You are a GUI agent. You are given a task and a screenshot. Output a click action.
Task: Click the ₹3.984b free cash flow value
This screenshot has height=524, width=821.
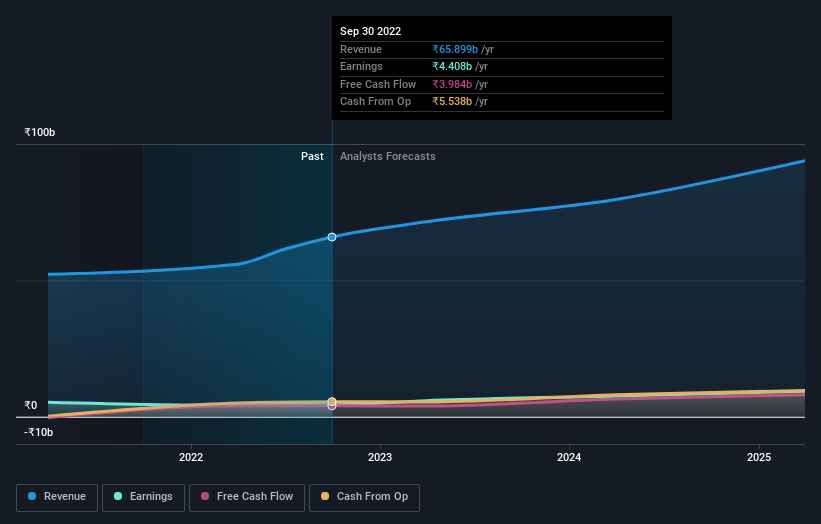click(x=452, y=84)
